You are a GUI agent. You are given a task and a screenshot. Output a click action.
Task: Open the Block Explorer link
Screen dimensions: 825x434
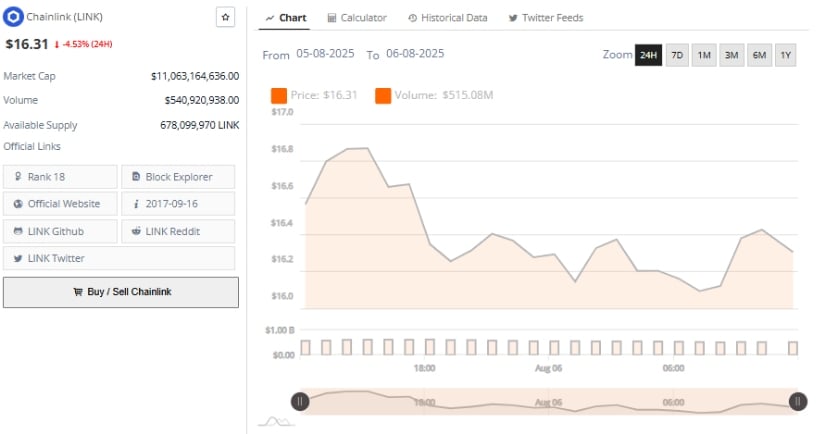pyautogui.click(x=178, y=177)
